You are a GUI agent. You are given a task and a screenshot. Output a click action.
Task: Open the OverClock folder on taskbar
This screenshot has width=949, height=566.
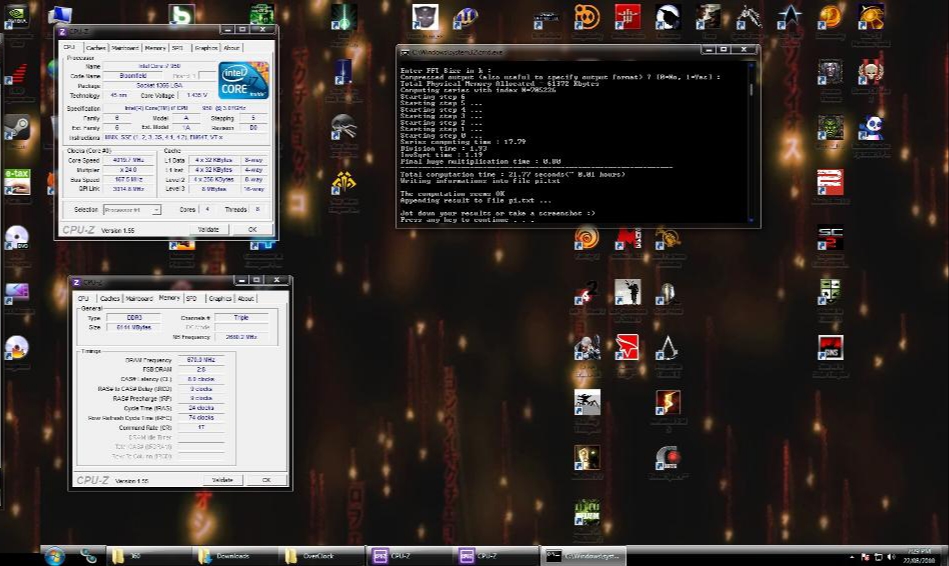pyautogui.click(x=322, y=556)
